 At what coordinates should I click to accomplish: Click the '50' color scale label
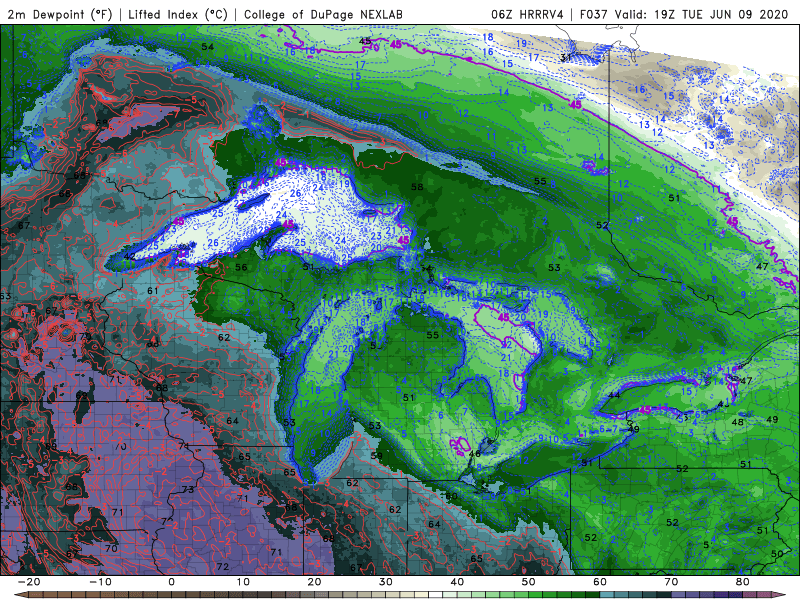529,582
